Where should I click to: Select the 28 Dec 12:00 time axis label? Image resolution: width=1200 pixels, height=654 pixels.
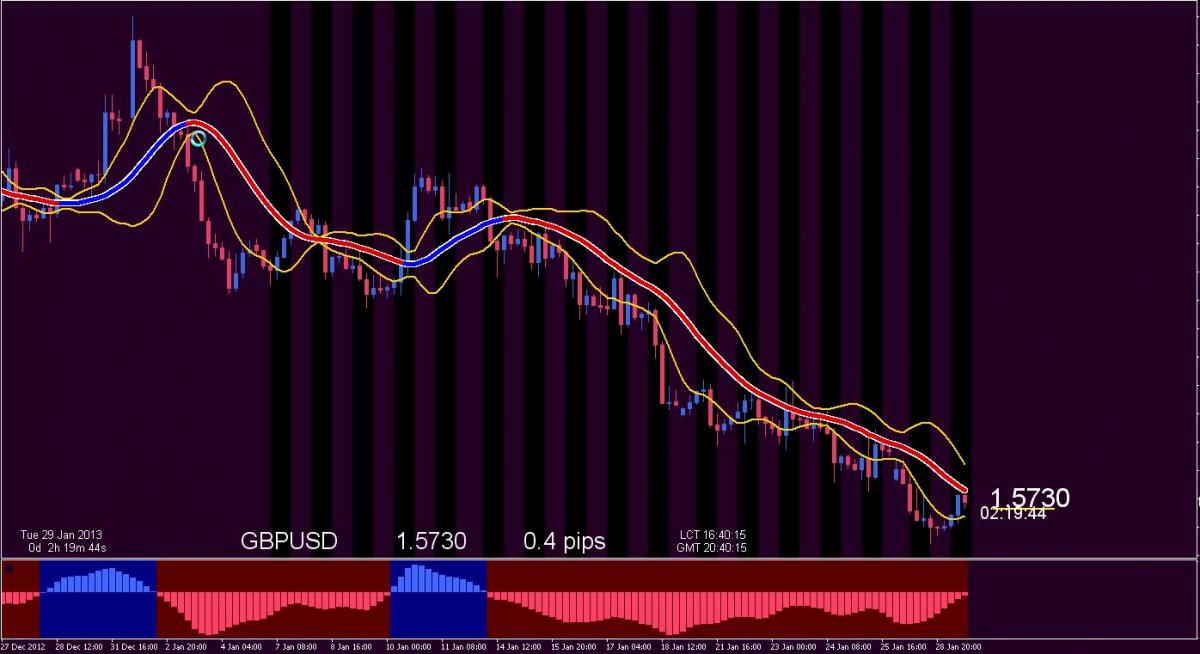pos(79,647)
